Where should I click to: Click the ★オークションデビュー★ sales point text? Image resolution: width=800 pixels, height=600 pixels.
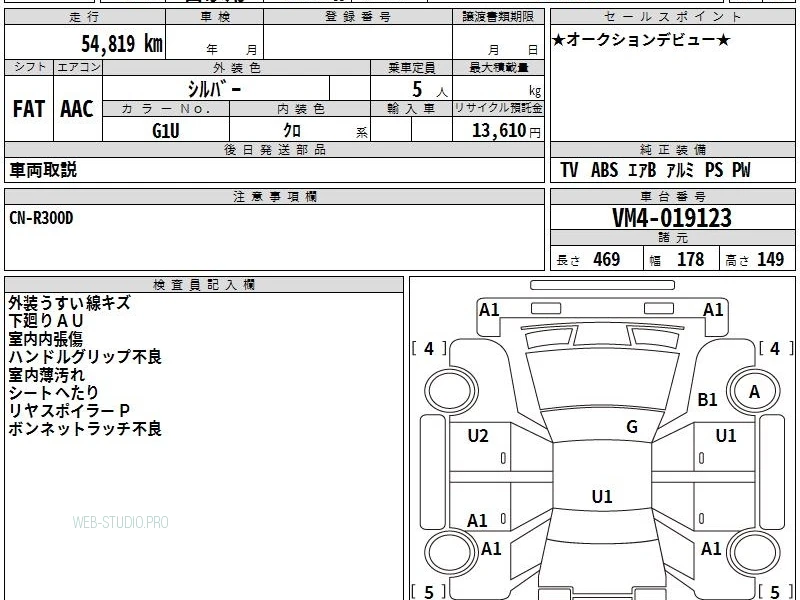[641, 40]
